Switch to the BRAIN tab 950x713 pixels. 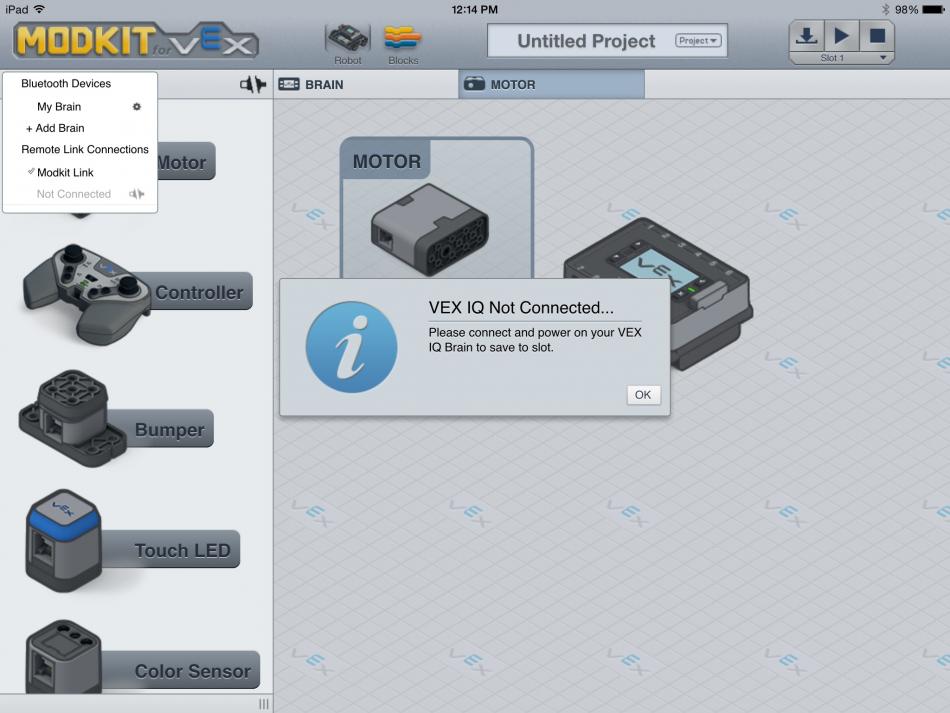[x=366, y=85]
